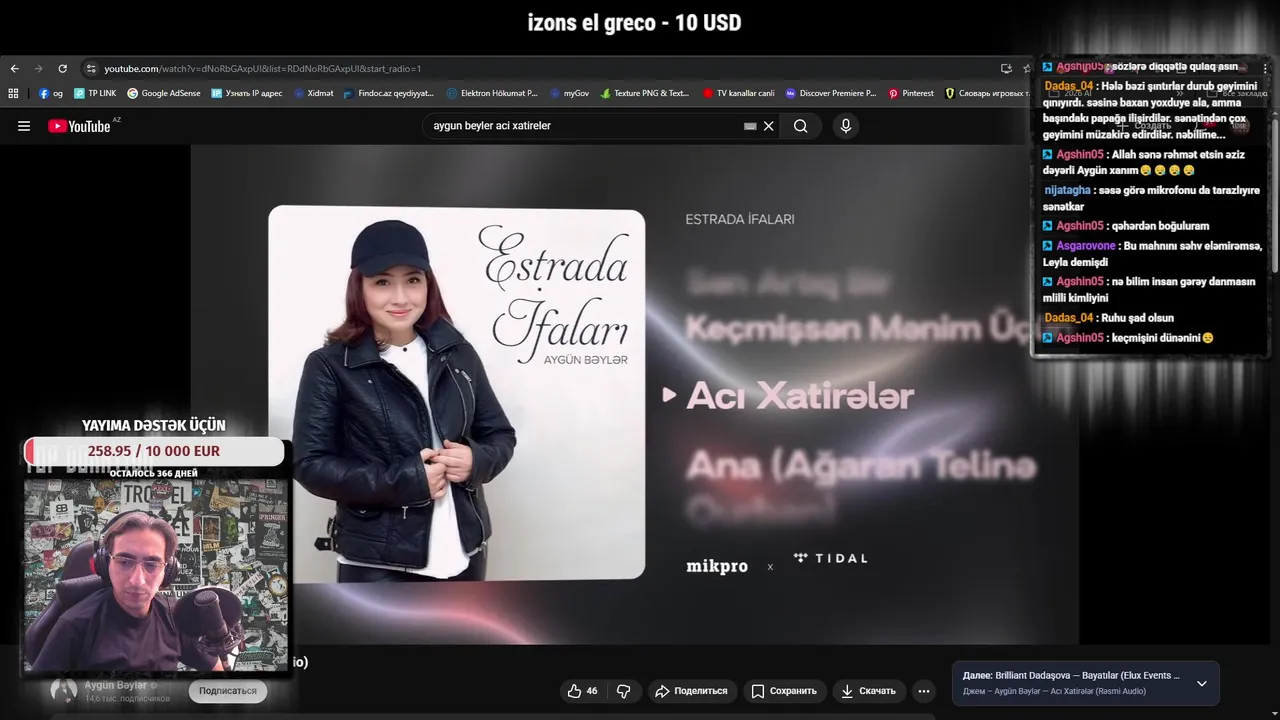Click the install/cast icon in address bar
The image size is (1280, 720).
(x=1006, y=69)
